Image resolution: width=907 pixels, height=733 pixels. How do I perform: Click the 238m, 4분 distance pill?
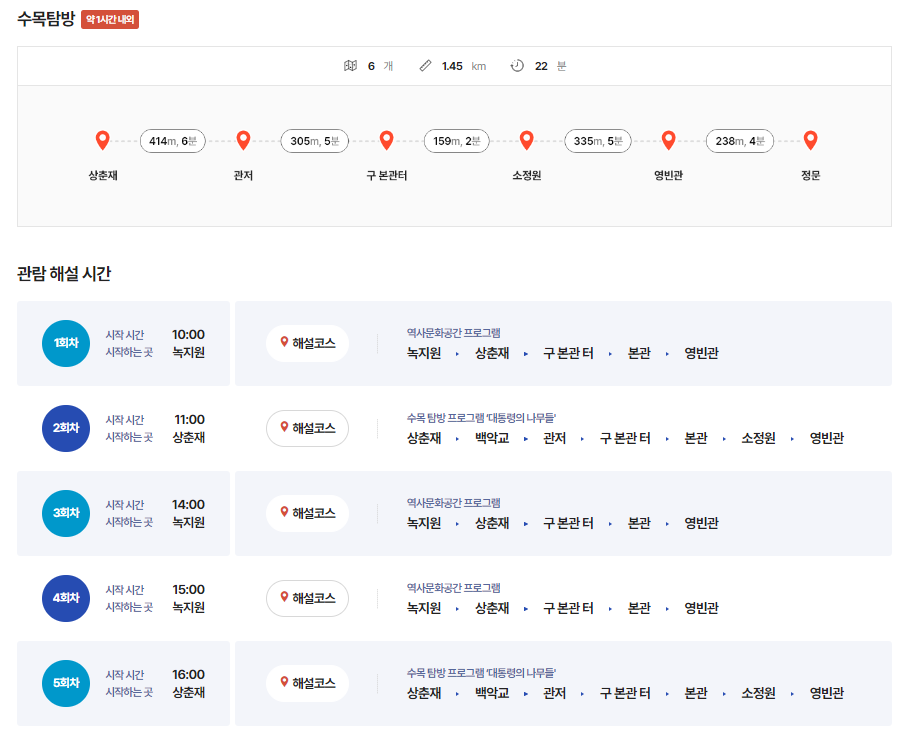(740, 141)
